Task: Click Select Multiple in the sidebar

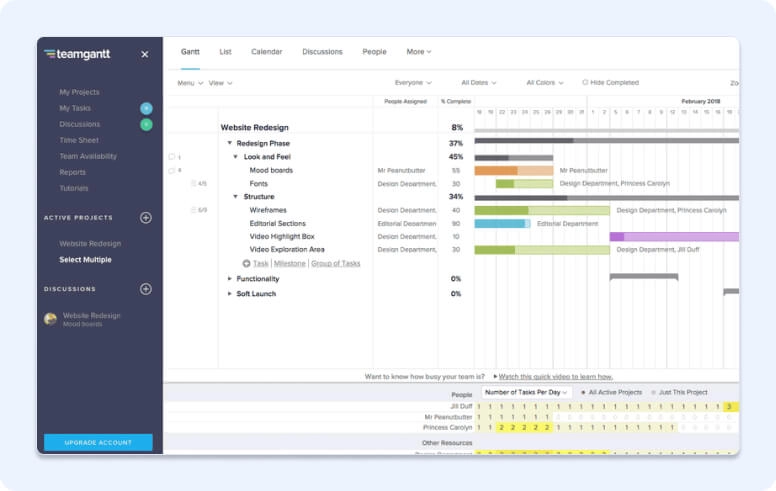Action: [x=85, y=260]
